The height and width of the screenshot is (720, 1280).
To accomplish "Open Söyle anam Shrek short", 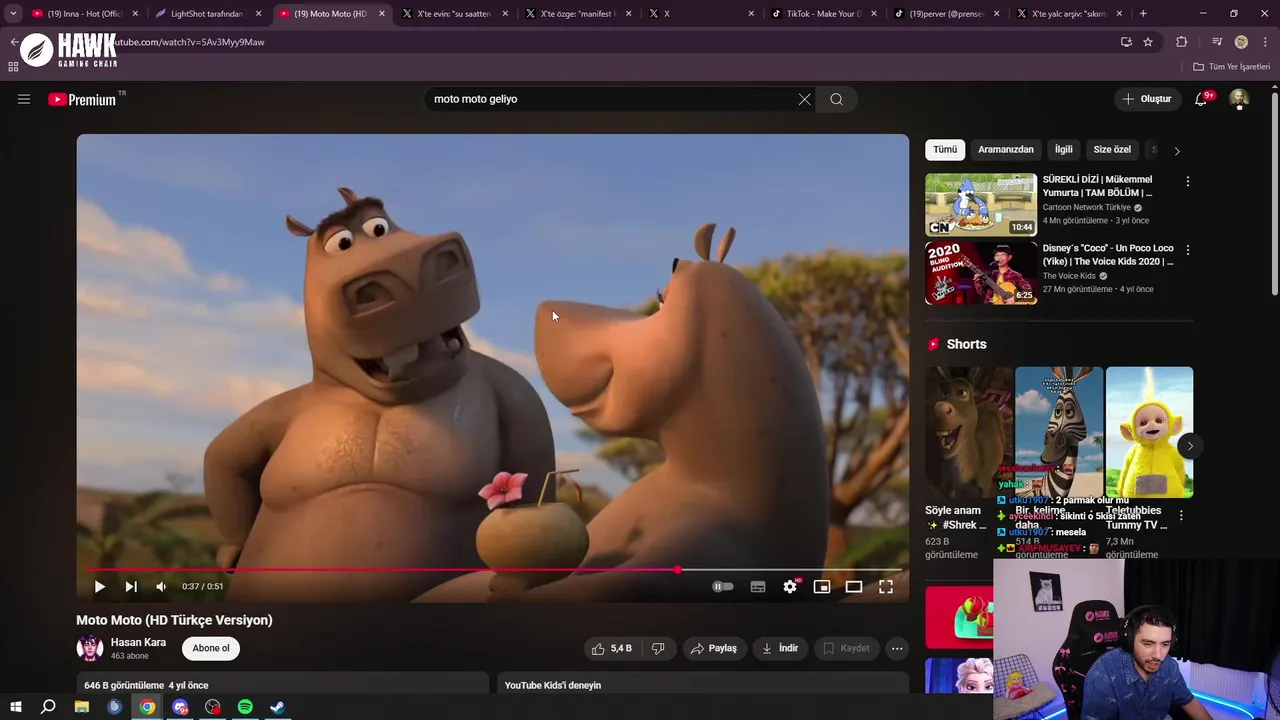I will (968, 432).
